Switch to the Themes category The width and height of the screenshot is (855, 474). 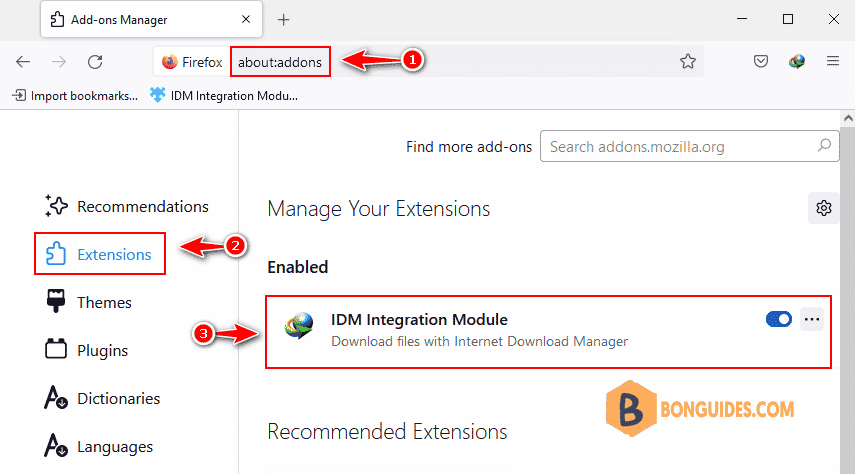(89, 302)
